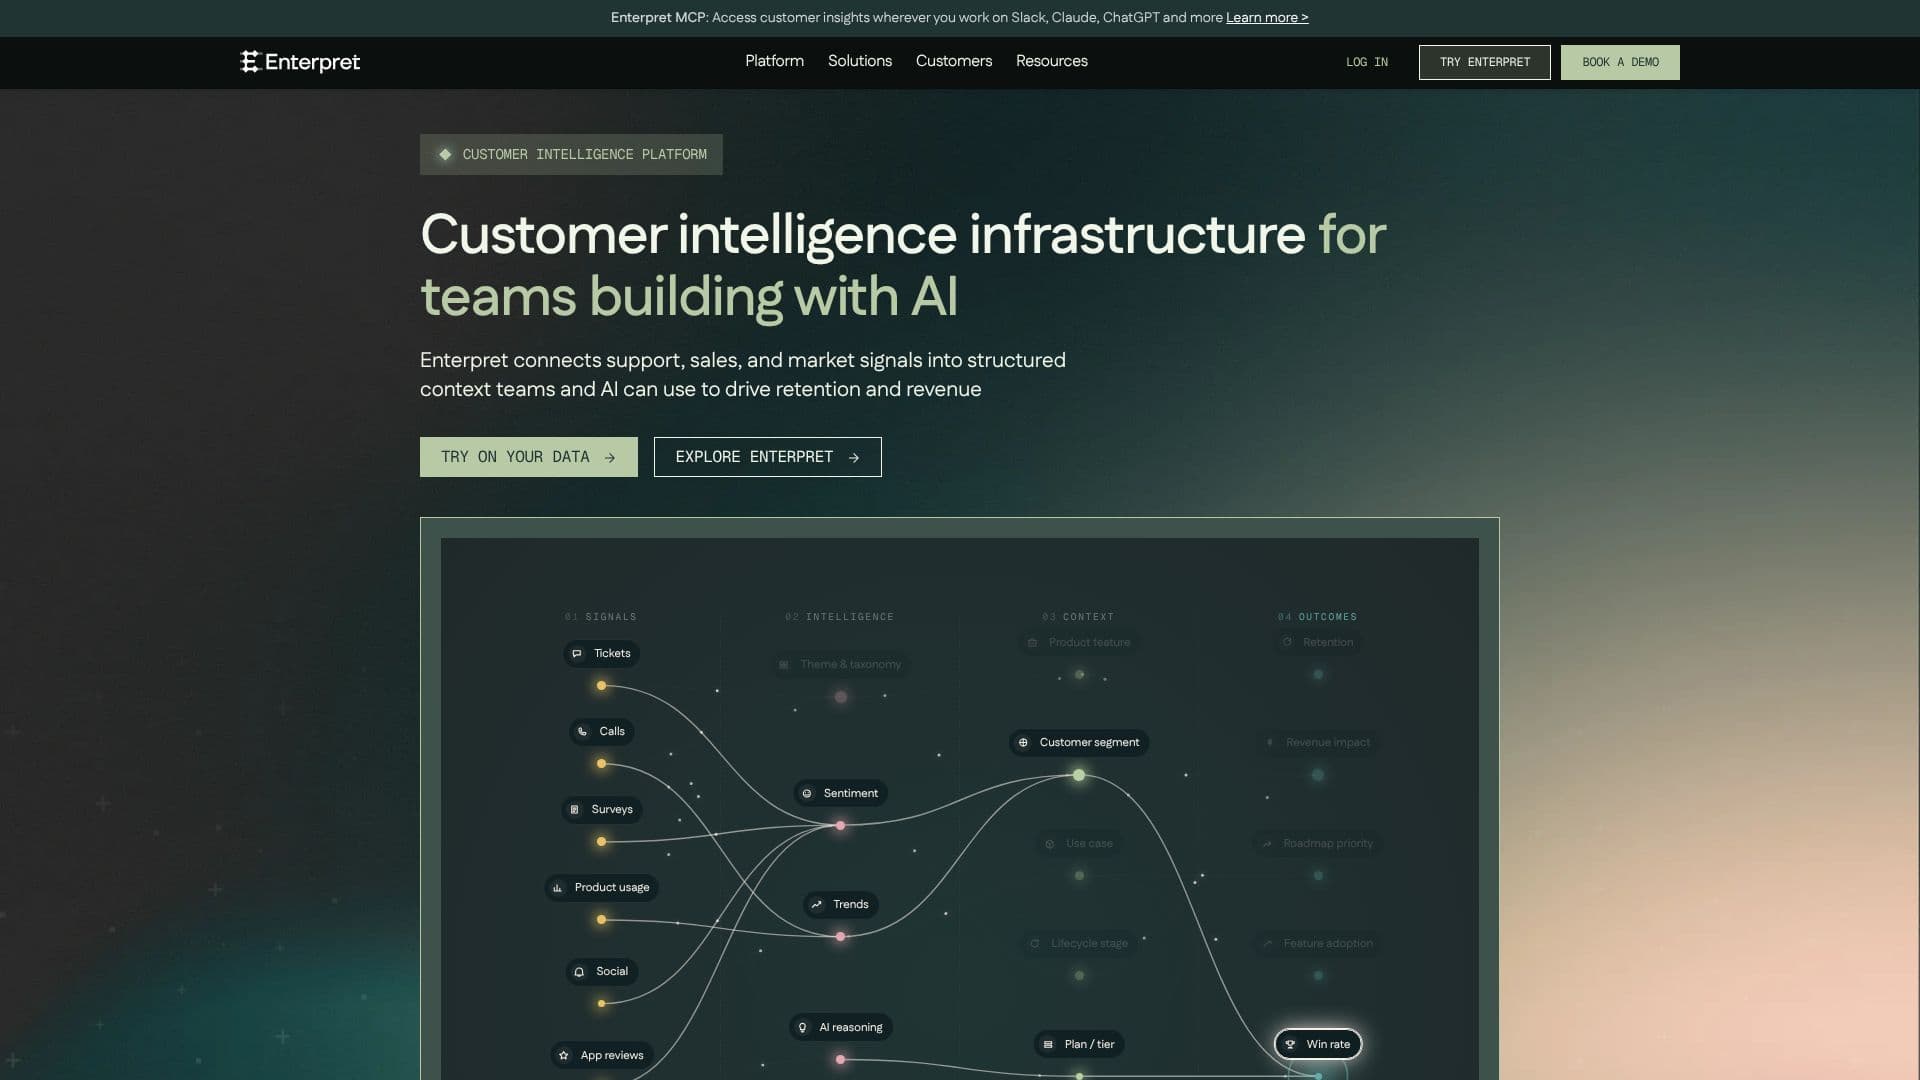1920x1080 pixels.
Task: Click the Surveys clipboard icon
Action: tap(574, 810)
